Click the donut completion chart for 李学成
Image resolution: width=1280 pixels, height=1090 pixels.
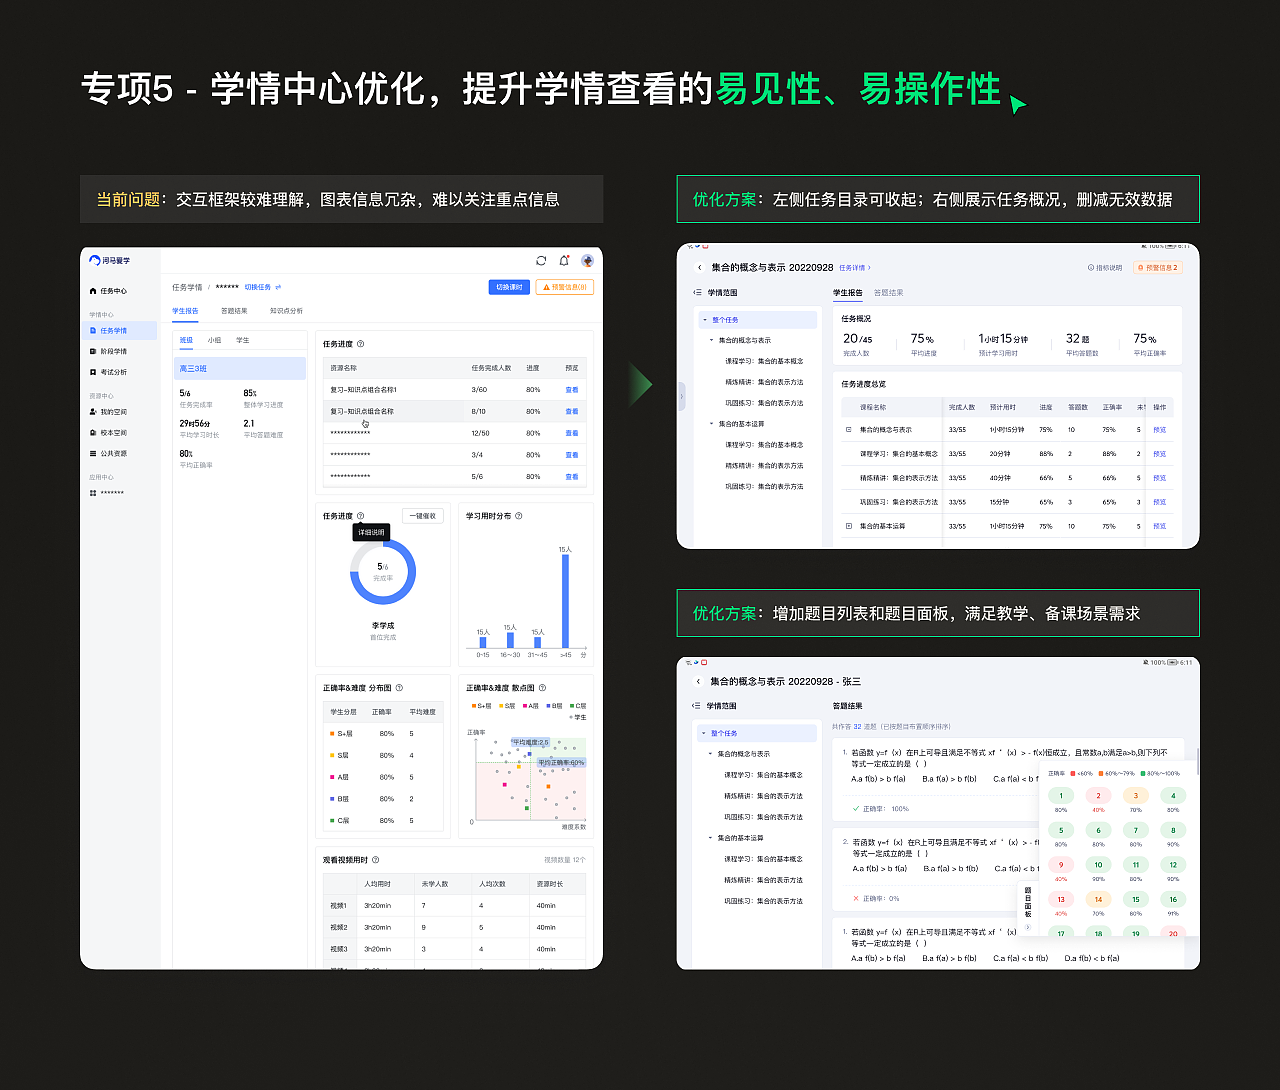[383, 572]
